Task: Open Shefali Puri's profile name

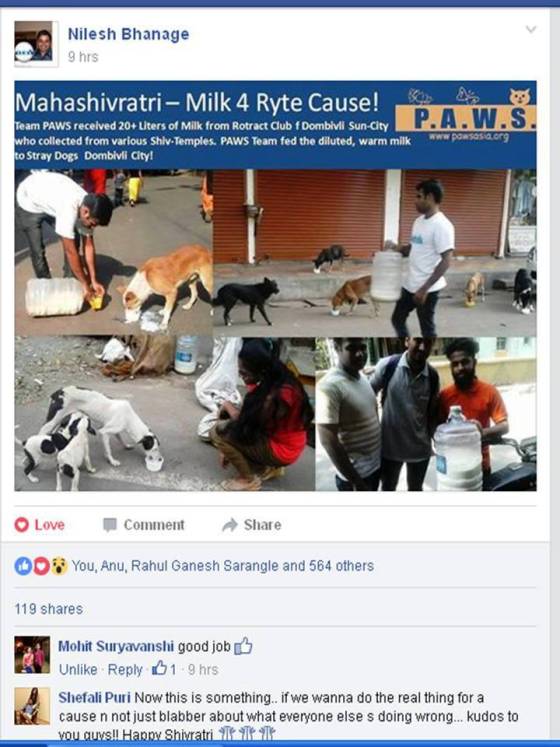Action: 94,697
